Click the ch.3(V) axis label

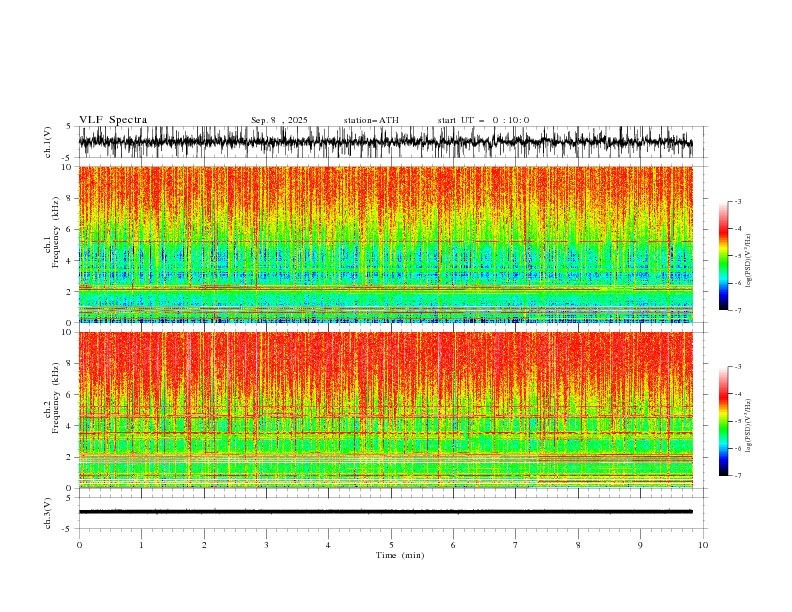48,513
